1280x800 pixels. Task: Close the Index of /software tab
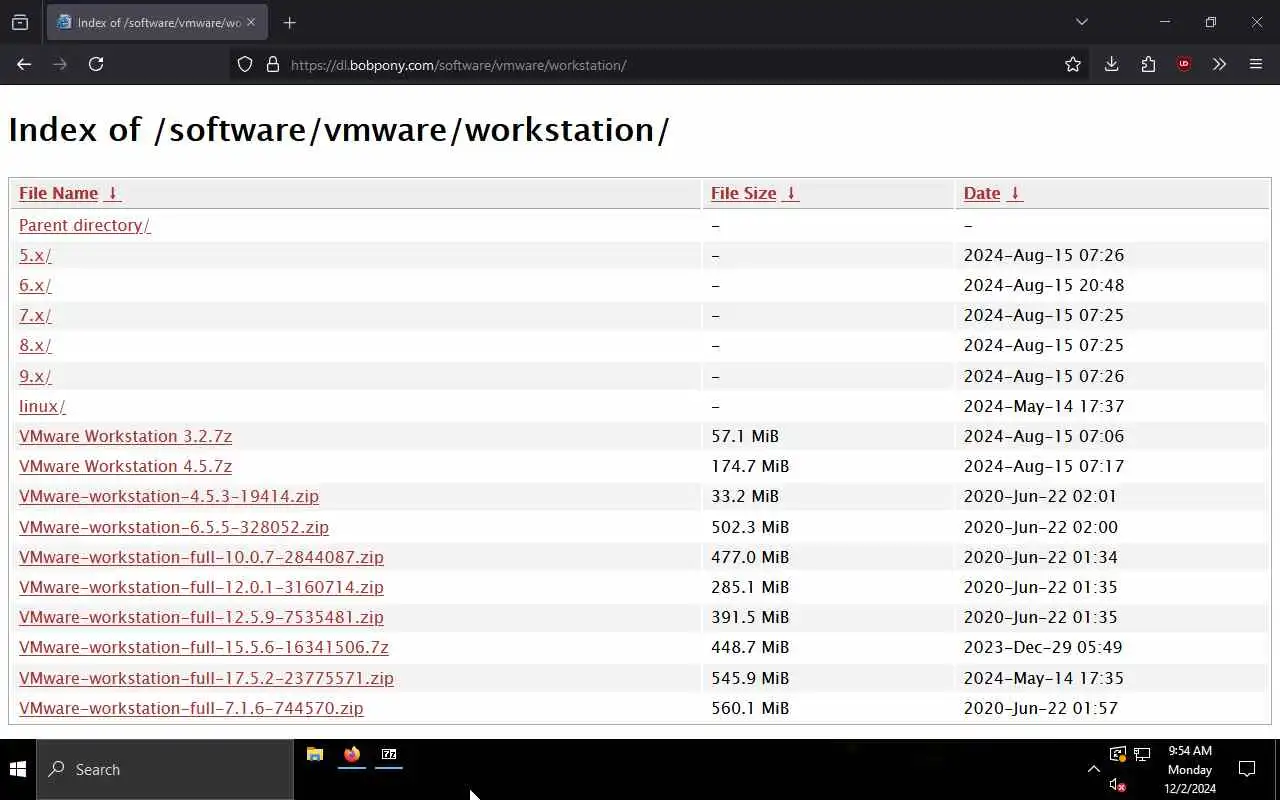point(251,22)
